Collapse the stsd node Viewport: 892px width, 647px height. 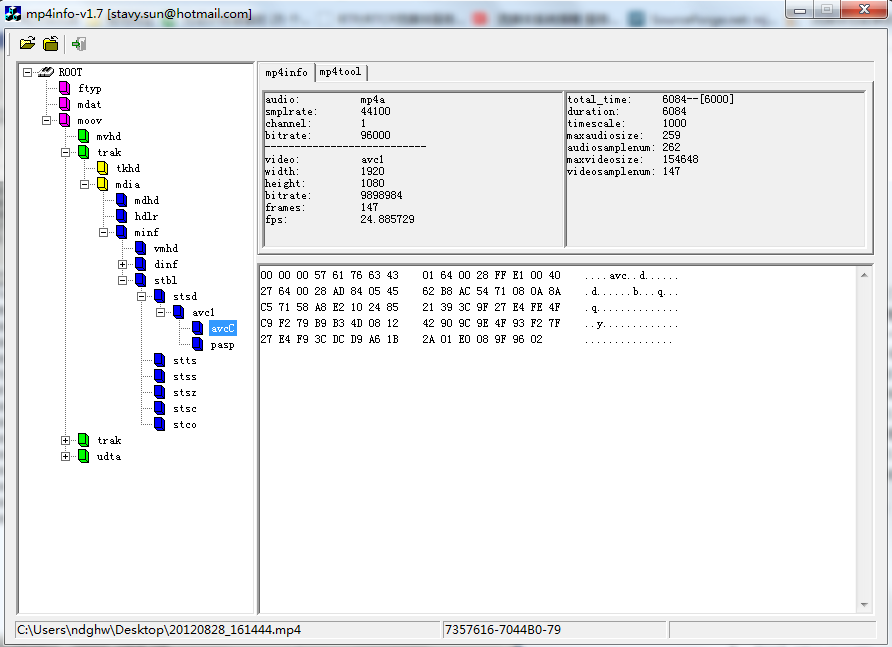pos(142,296)
